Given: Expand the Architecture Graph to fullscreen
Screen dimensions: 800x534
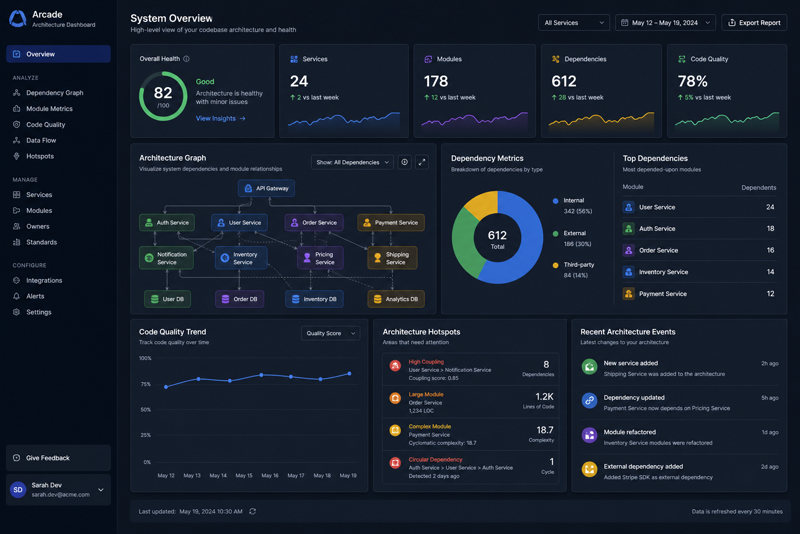Looking at the screenshot, I should (x=422, y=162).
